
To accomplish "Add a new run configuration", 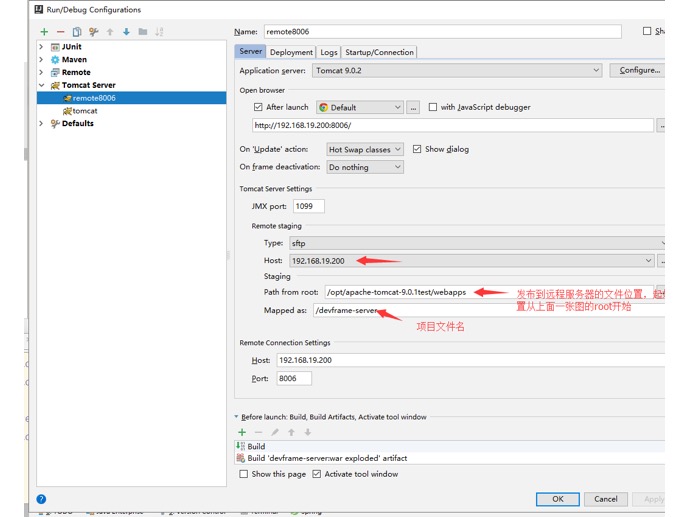I will click(44, 32).
